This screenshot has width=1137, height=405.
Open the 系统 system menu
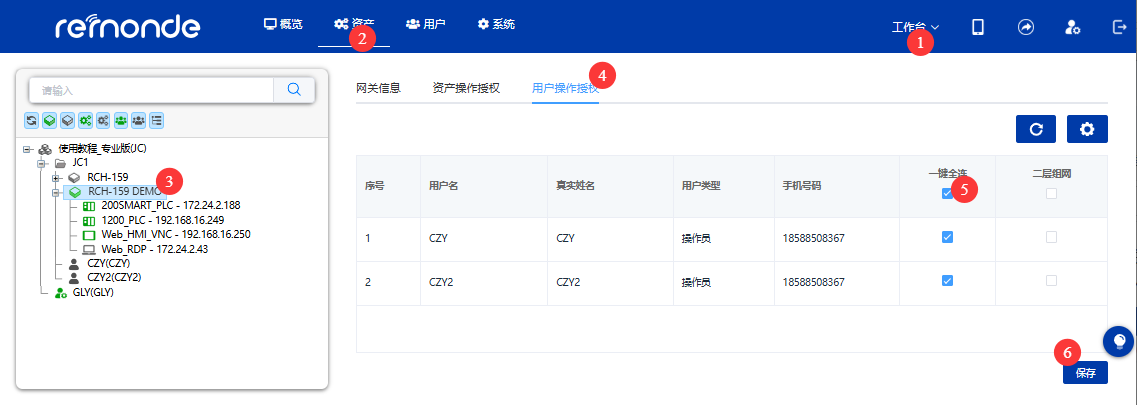[496, 24]
